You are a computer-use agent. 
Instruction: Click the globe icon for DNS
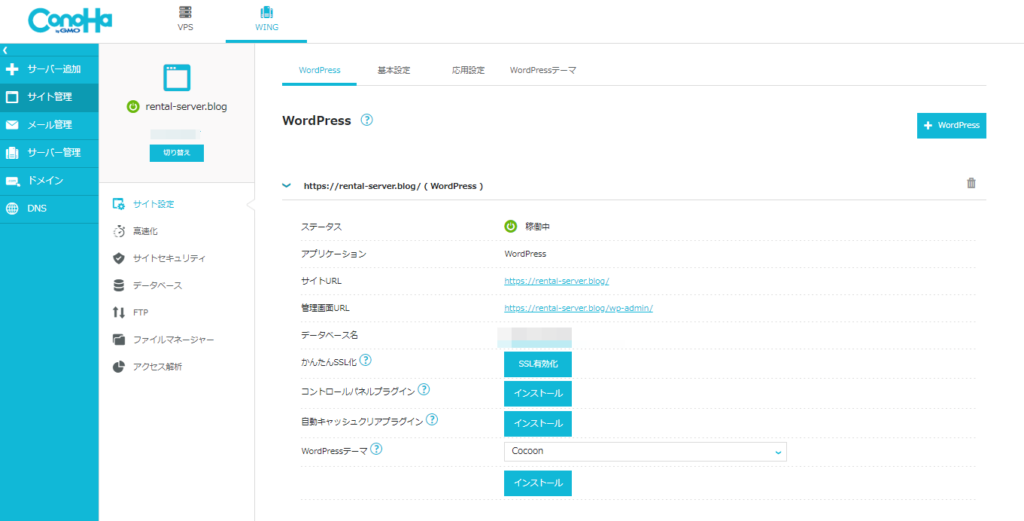12,209
